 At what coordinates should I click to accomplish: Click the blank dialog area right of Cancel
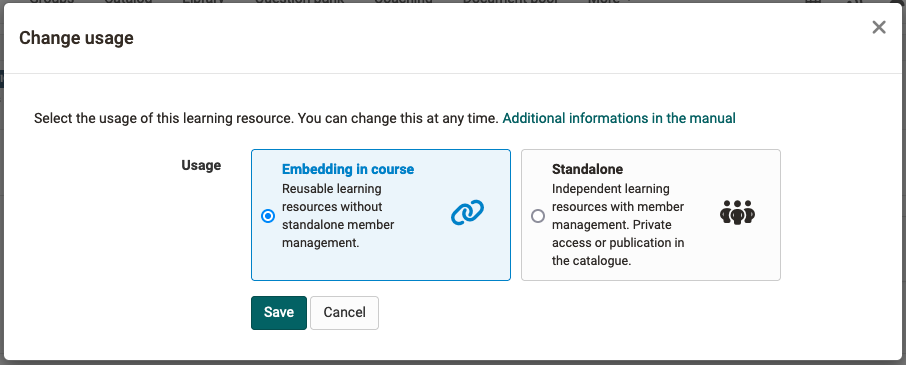578,312
